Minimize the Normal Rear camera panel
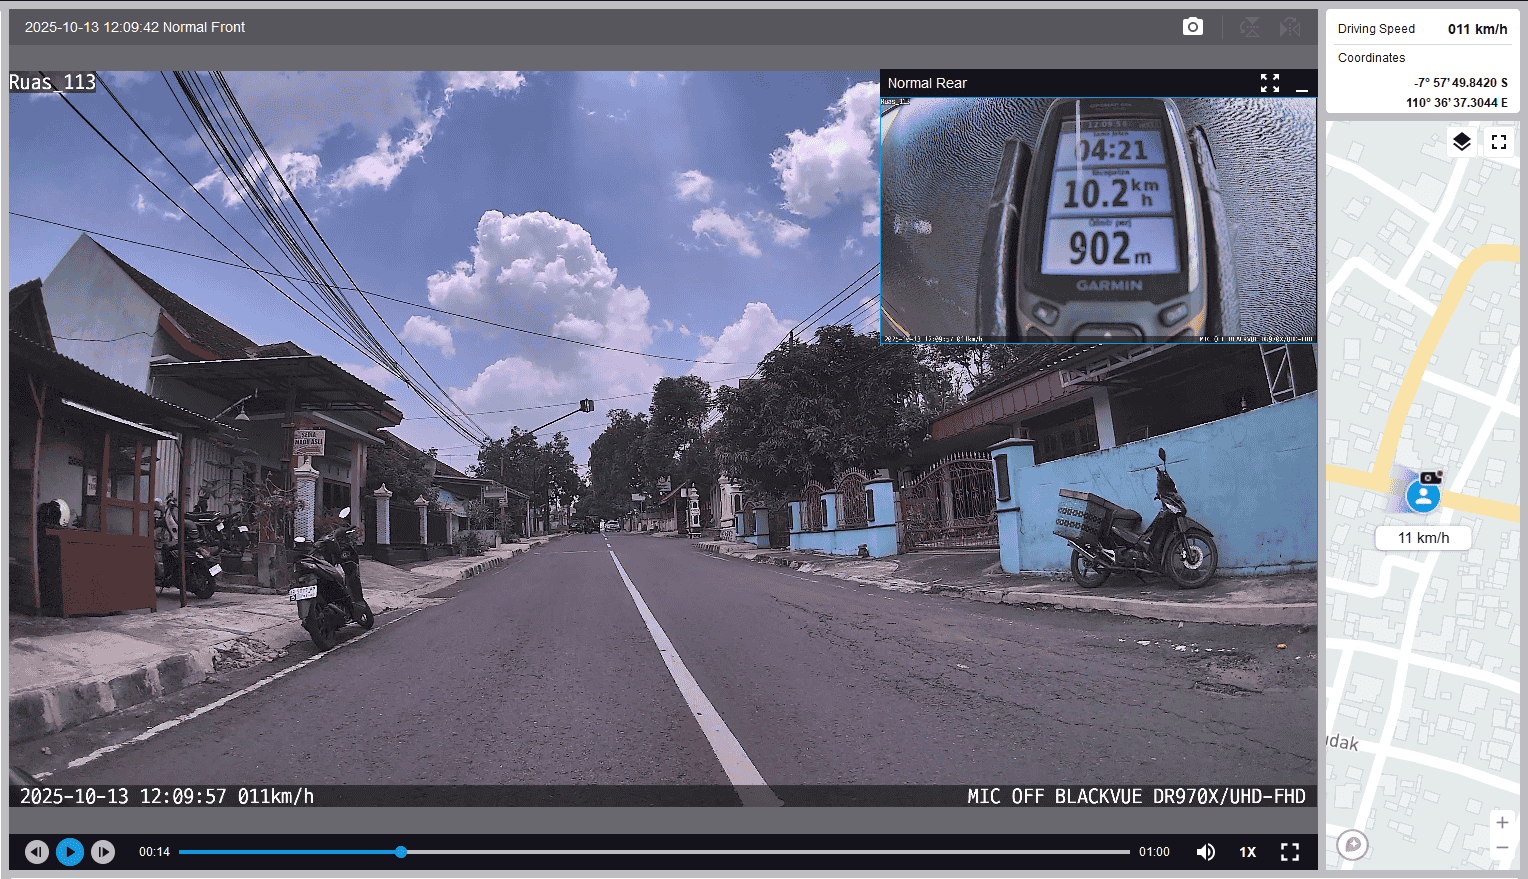The width and height of the screenshot is (1528, 879). click(x=1301, y=84)
